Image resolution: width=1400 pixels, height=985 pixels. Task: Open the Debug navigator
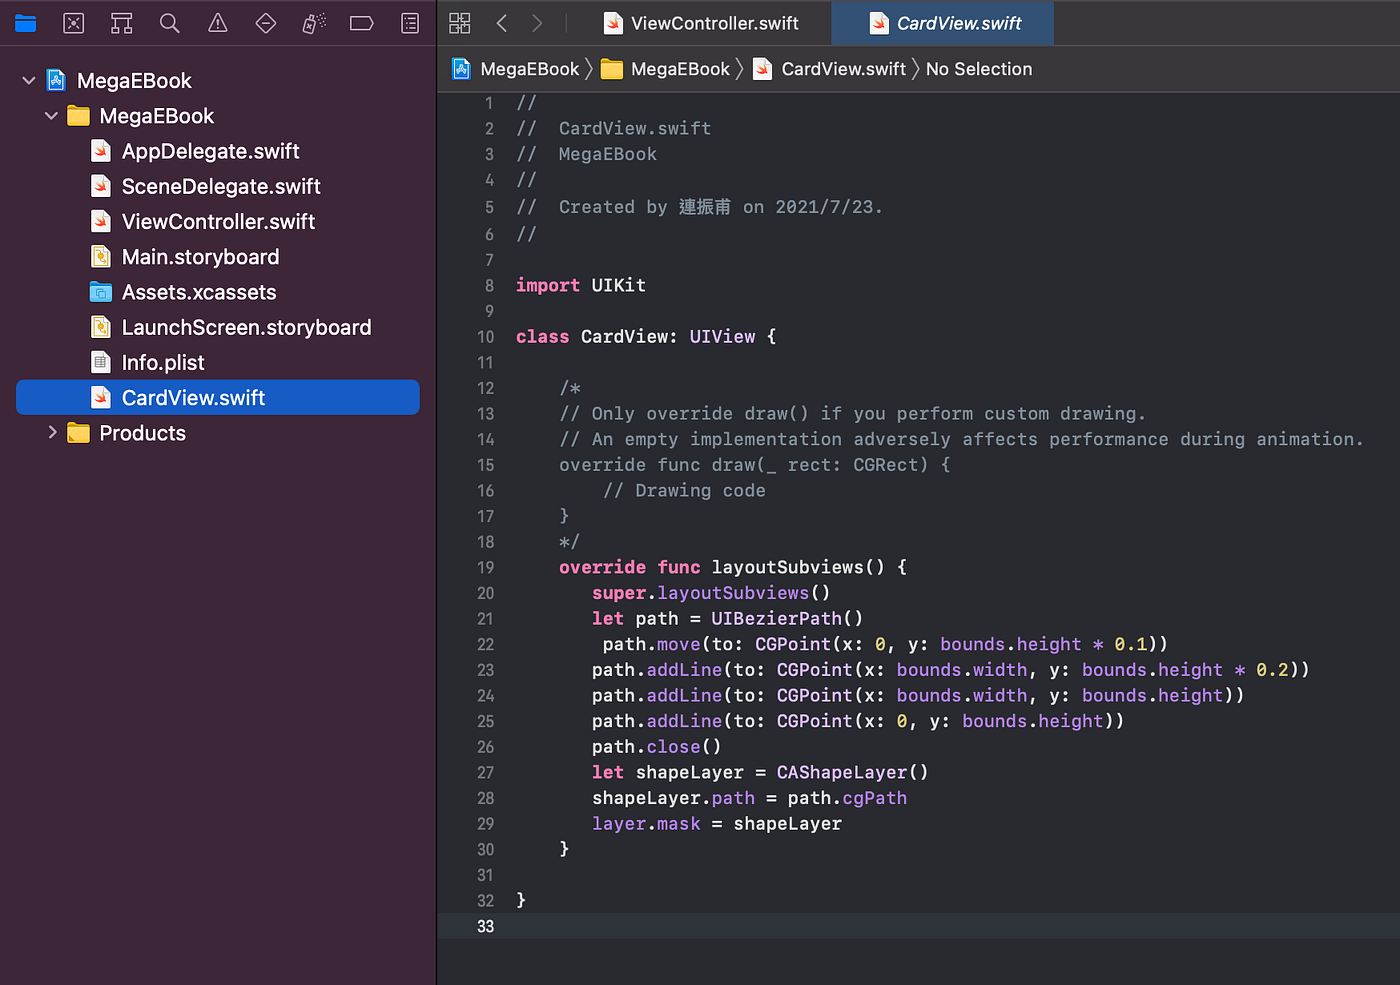click(x=313, y=22)
